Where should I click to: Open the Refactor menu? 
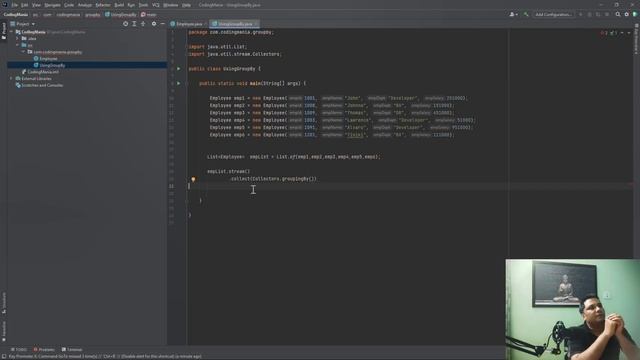(103, 5)
